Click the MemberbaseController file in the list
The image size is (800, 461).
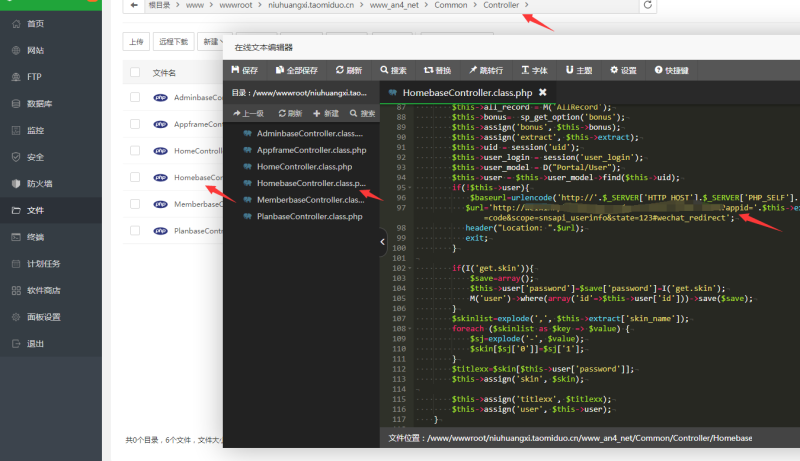198,204
